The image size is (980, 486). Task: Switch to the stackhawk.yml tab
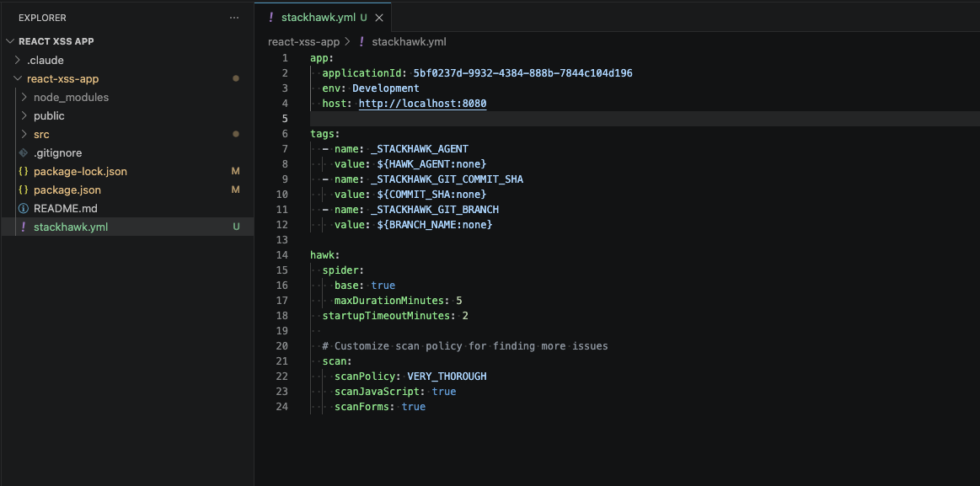[x=323, y=17]
